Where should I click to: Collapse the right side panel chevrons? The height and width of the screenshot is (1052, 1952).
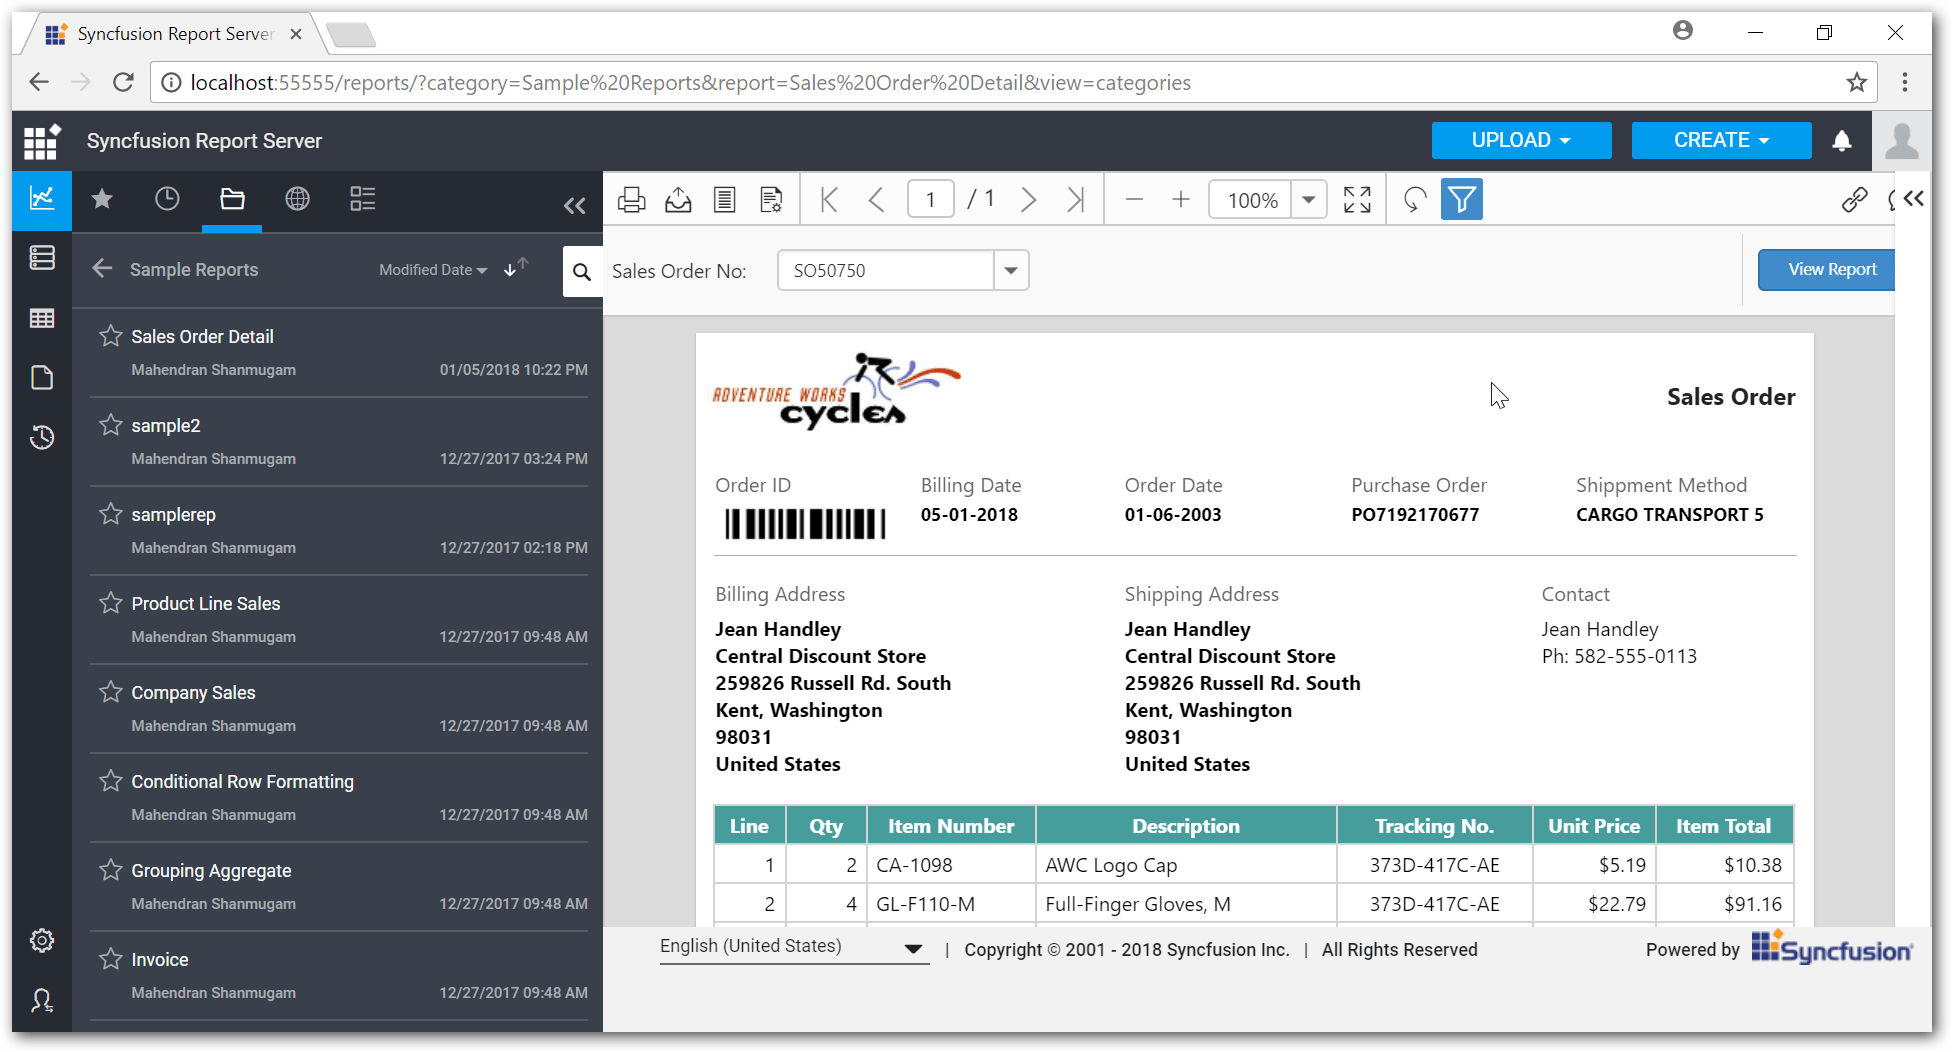1914,199
